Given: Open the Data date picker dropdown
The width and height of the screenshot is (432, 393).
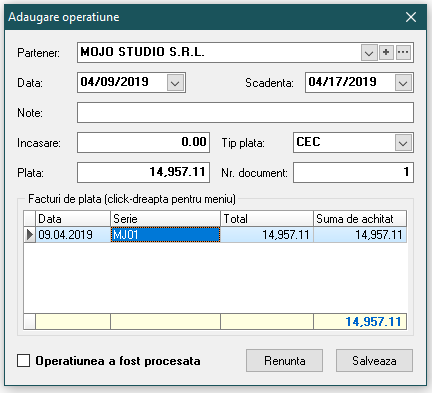Looking at the screenshot, I should [x=175, y=83].
